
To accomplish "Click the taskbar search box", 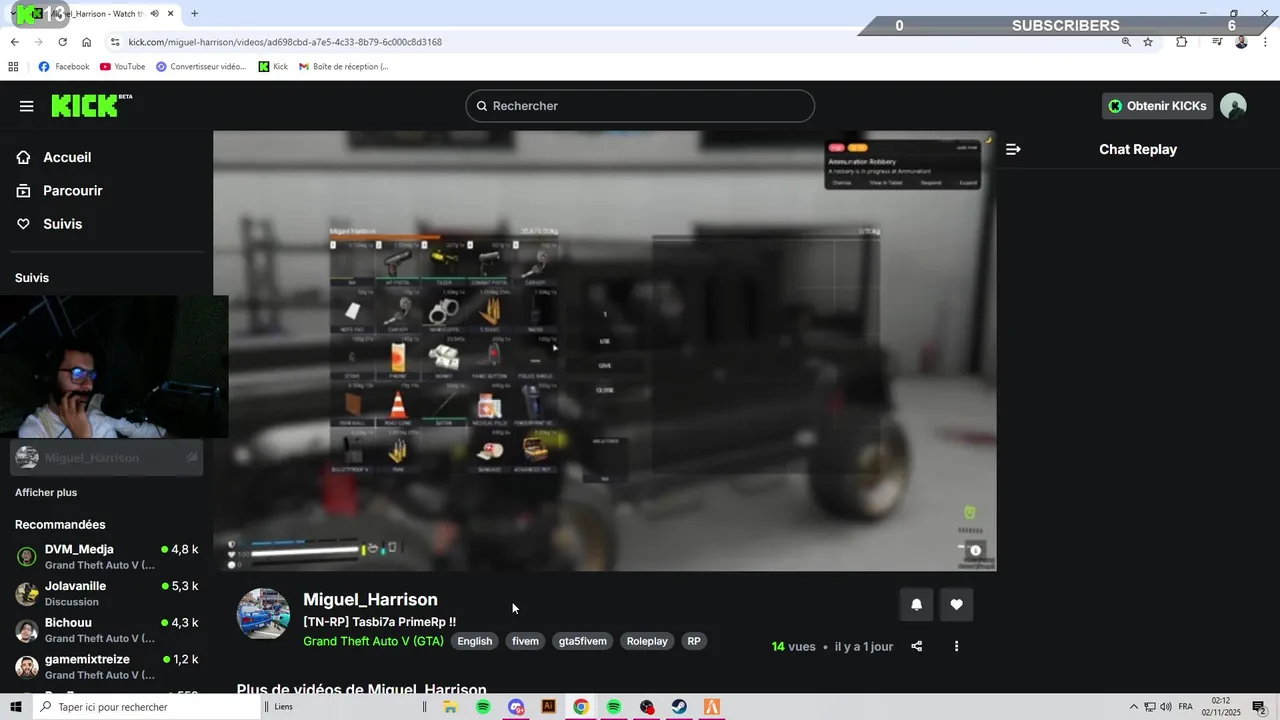I will point(148,707).
